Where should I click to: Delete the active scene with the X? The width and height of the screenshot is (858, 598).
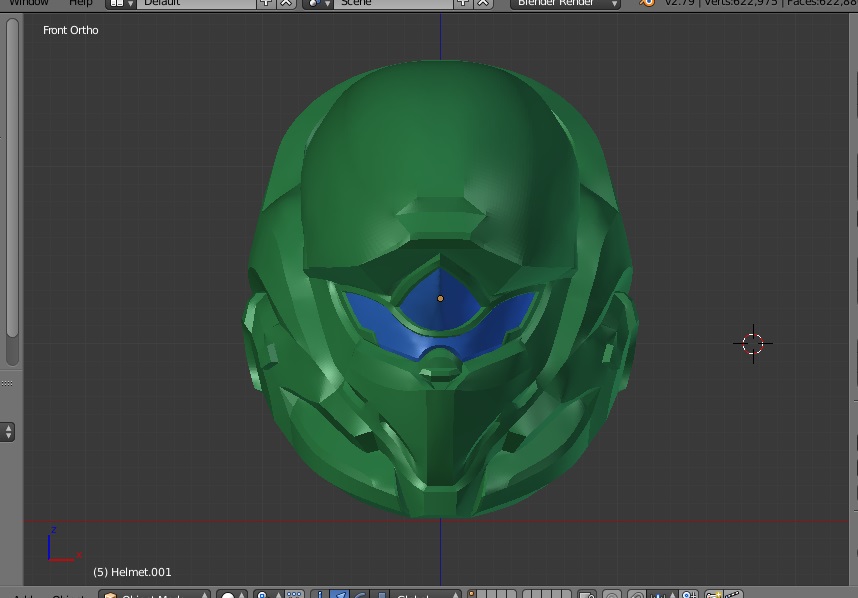(x=483, y=3)
